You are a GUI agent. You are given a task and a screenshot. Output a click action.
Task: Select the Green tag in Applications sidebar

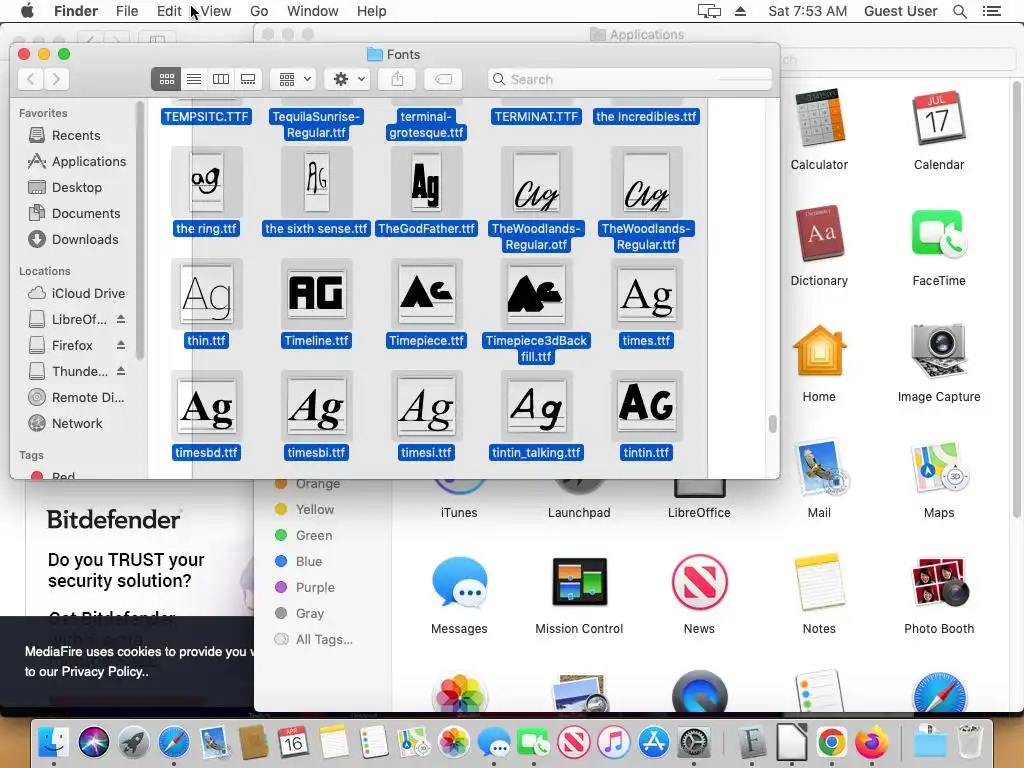(304, 536)
